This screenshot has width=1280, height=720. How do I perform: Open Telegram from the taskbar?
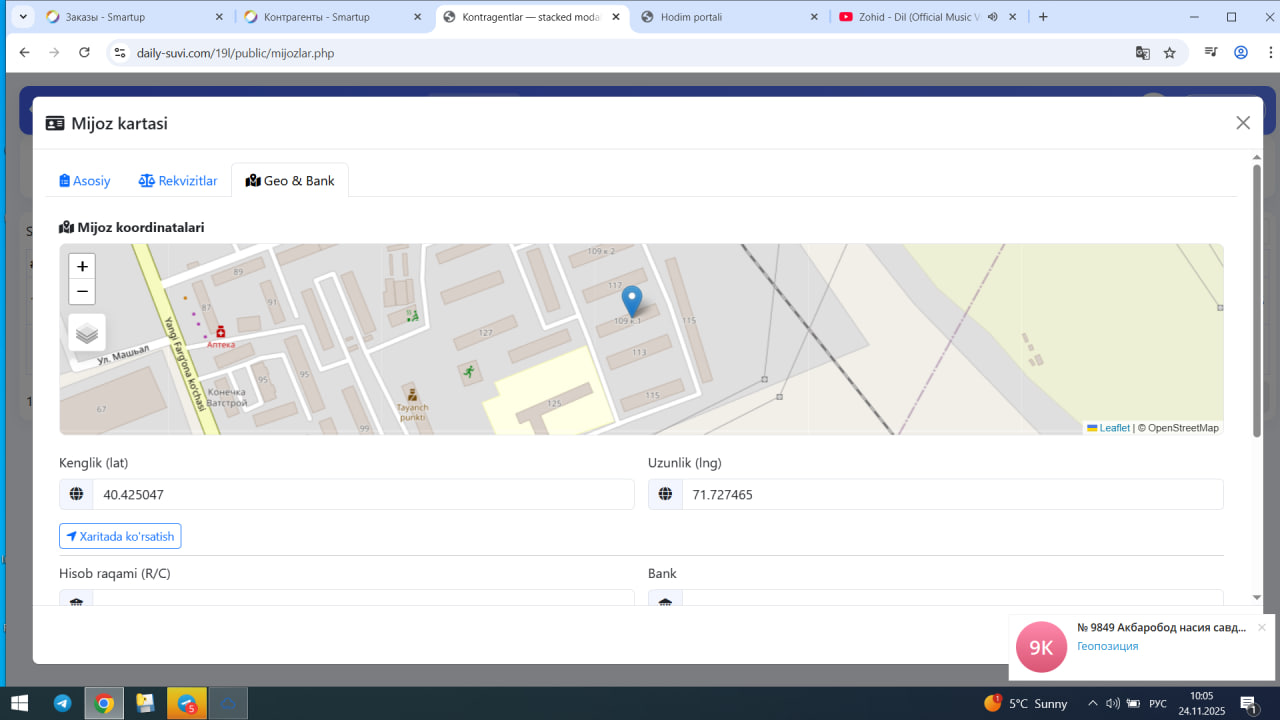(63, 703)
